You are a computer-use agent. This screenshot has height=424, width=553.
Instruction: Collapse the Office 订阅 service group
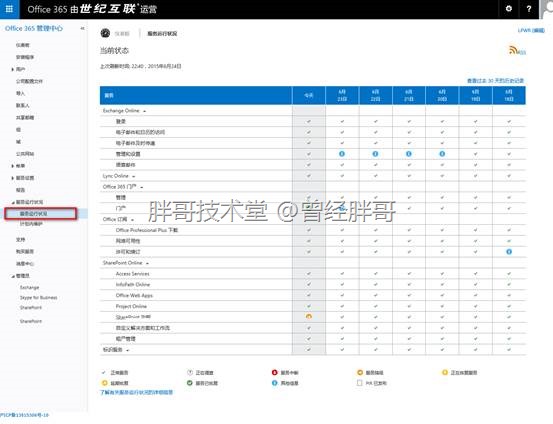coord(132,220)
